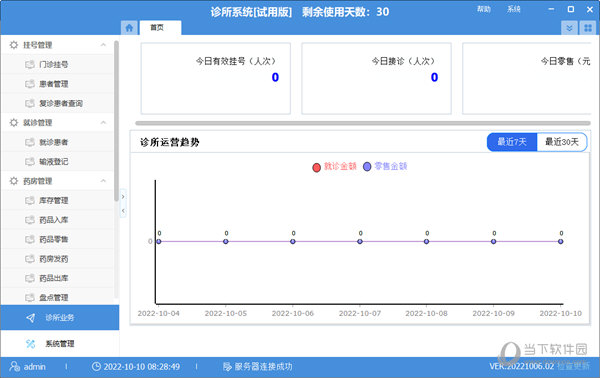600x378 pixels.
Task: Click the horizontal scrollbar under stat cards
Action: [x=363, y=123]
